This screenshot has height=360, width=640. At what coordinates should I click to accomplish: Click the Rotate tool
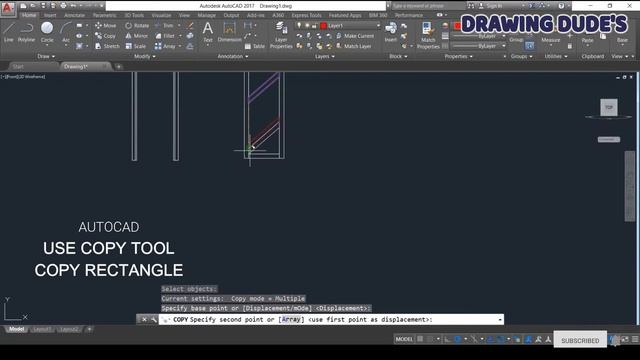pyautogui.click(x=137, y=25)
